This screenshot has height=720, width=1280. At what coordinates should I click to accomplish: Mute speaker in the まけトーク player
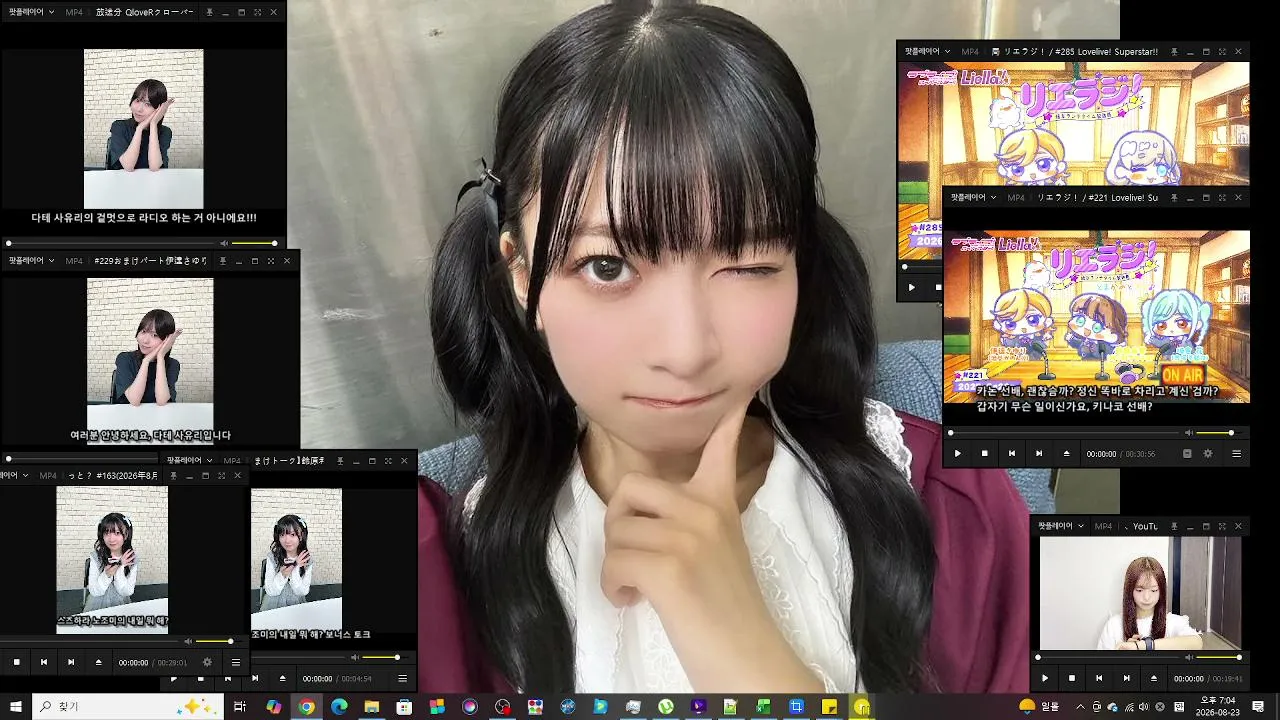[x=354, y=657]
